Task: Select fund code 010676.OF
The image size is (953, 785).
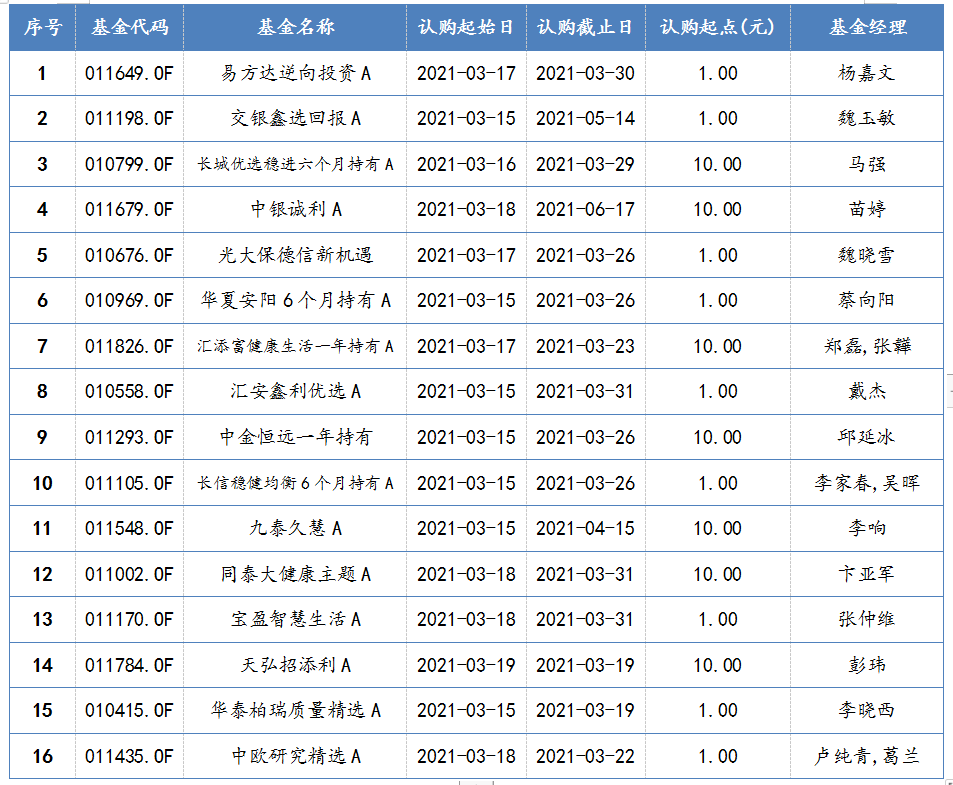Action: point(129,255)
